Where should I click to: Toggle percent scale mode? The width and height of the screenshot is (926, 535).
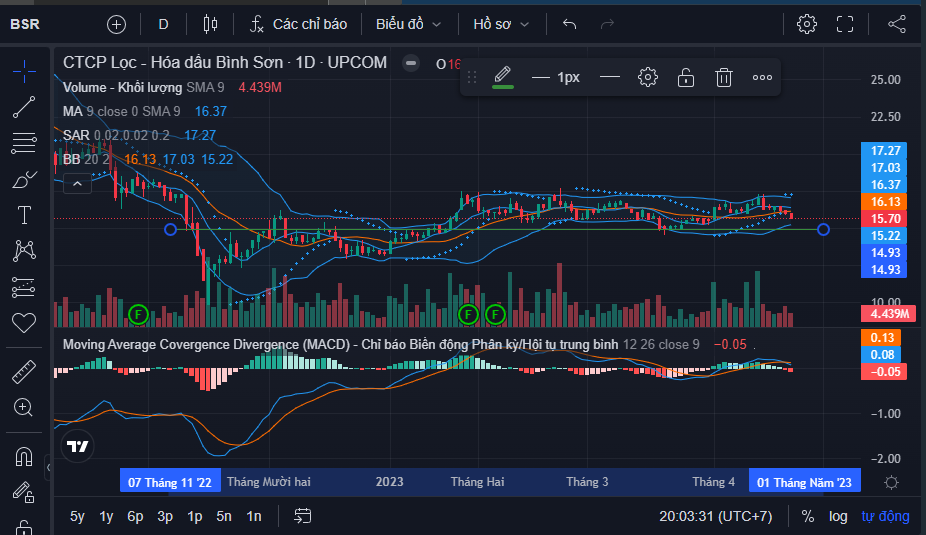807,516
